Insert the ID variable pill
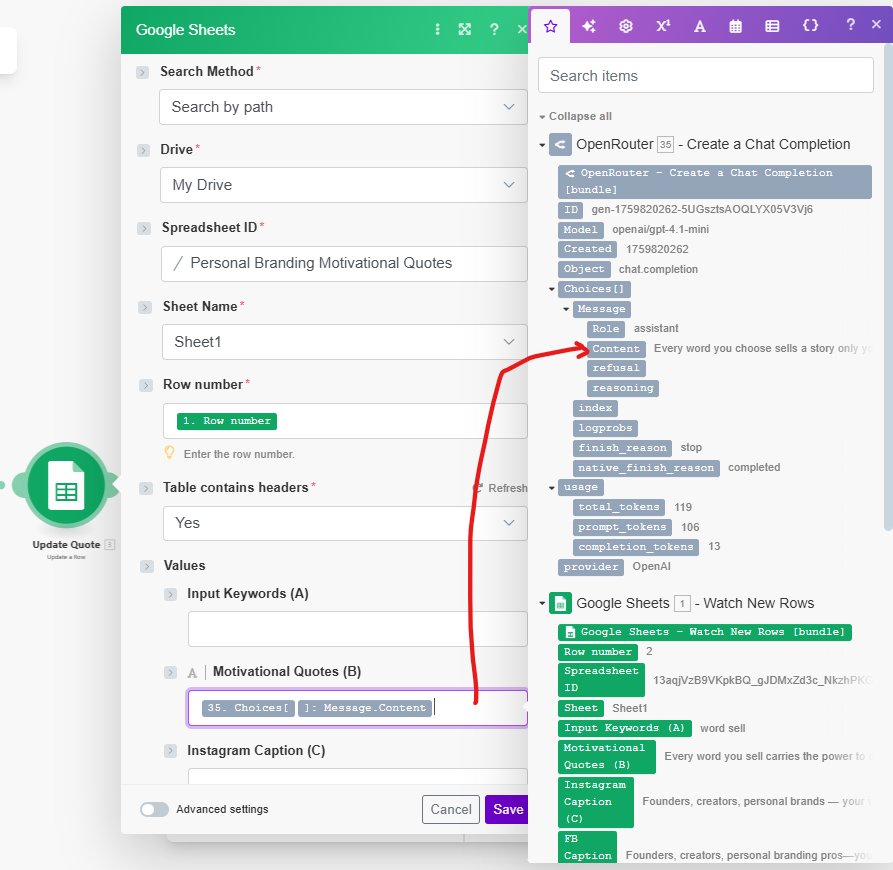Viewport: 893px width, 870px height. [571, 210]
